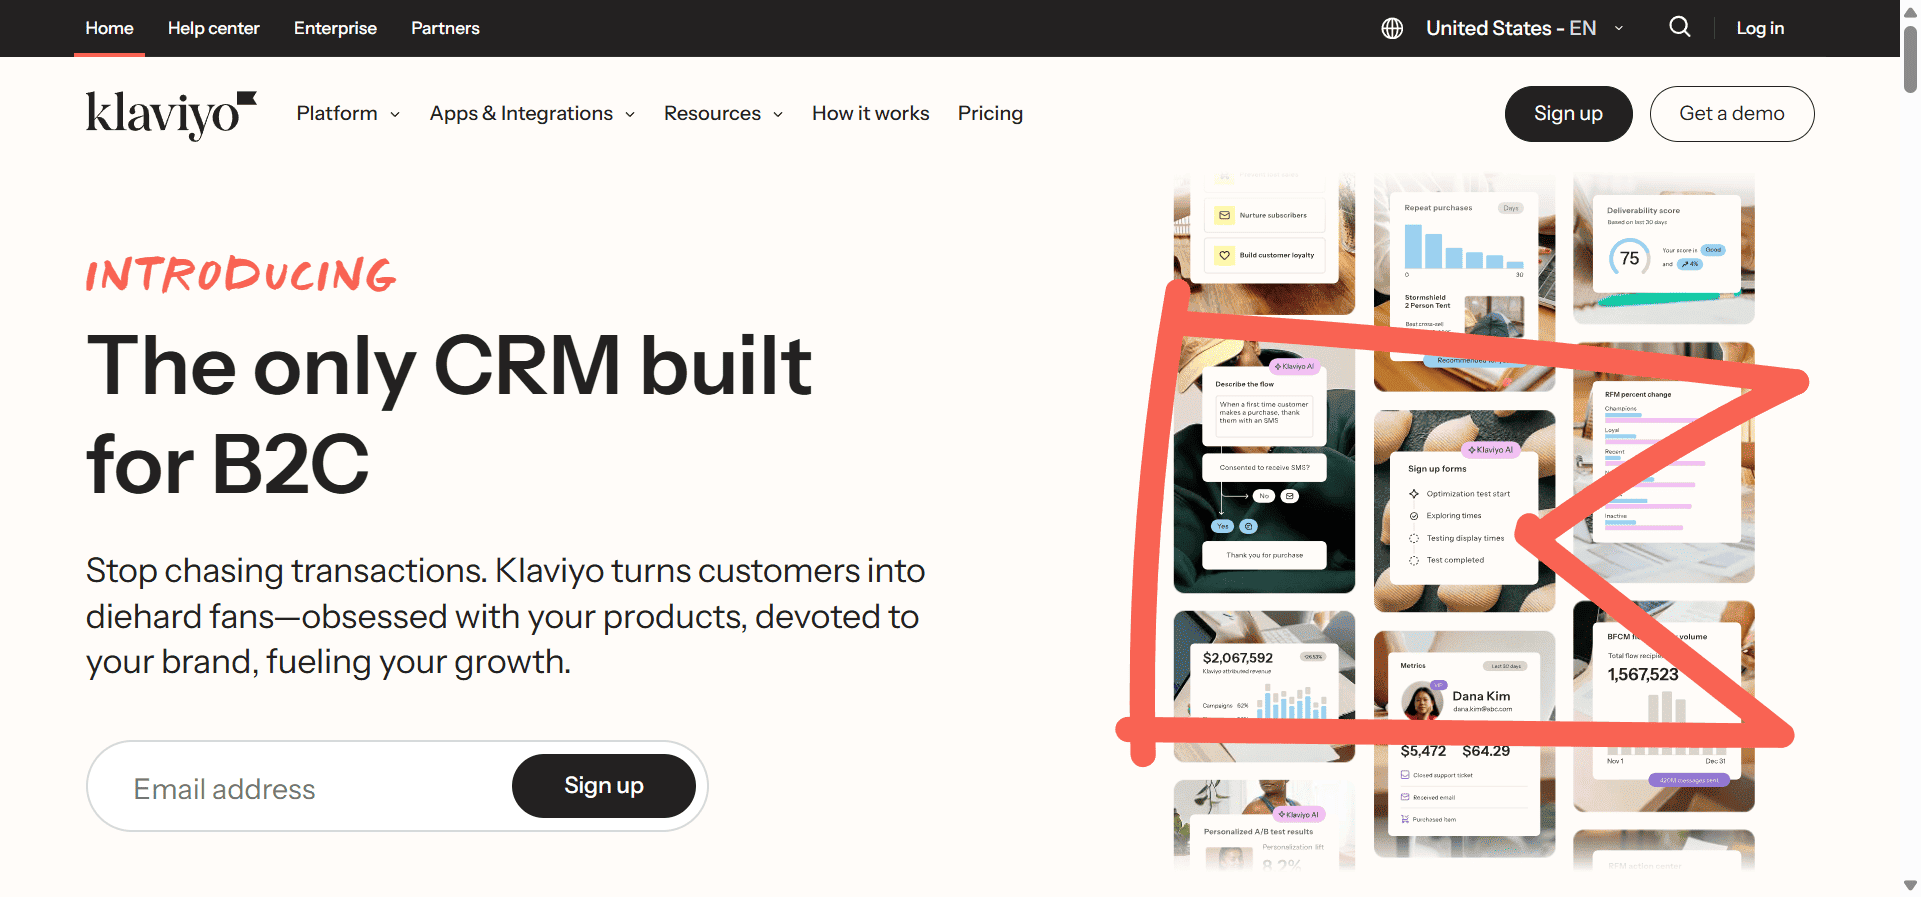Click the Stormshield 2 Person Tent image
The height and width of the screenshot is (897, 1921).
click(x=1495, y=316)
